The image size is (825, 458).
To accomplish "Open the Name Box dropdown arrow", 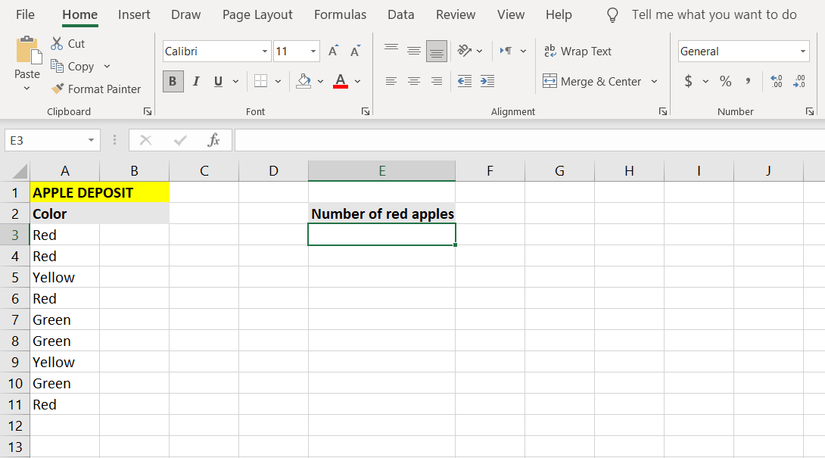I will tap(91, 140).
